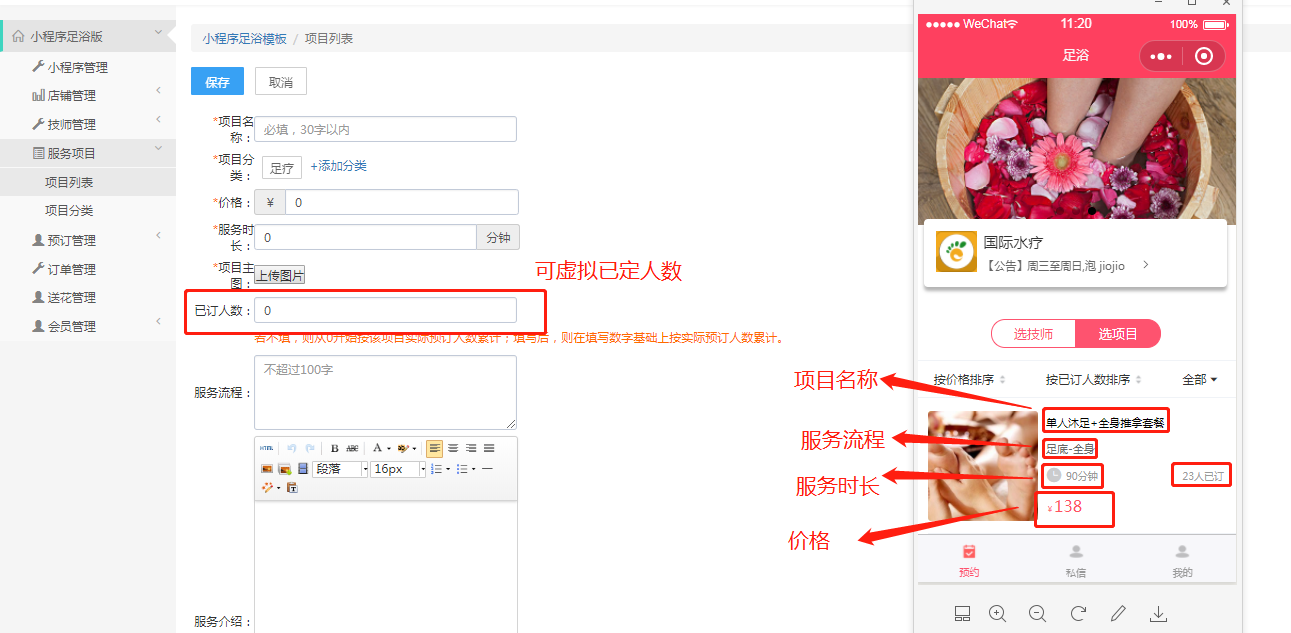Rotate the preview image with rotate icon
The height and width of the screenshot is (633, 1291).
pos(1078,613)
